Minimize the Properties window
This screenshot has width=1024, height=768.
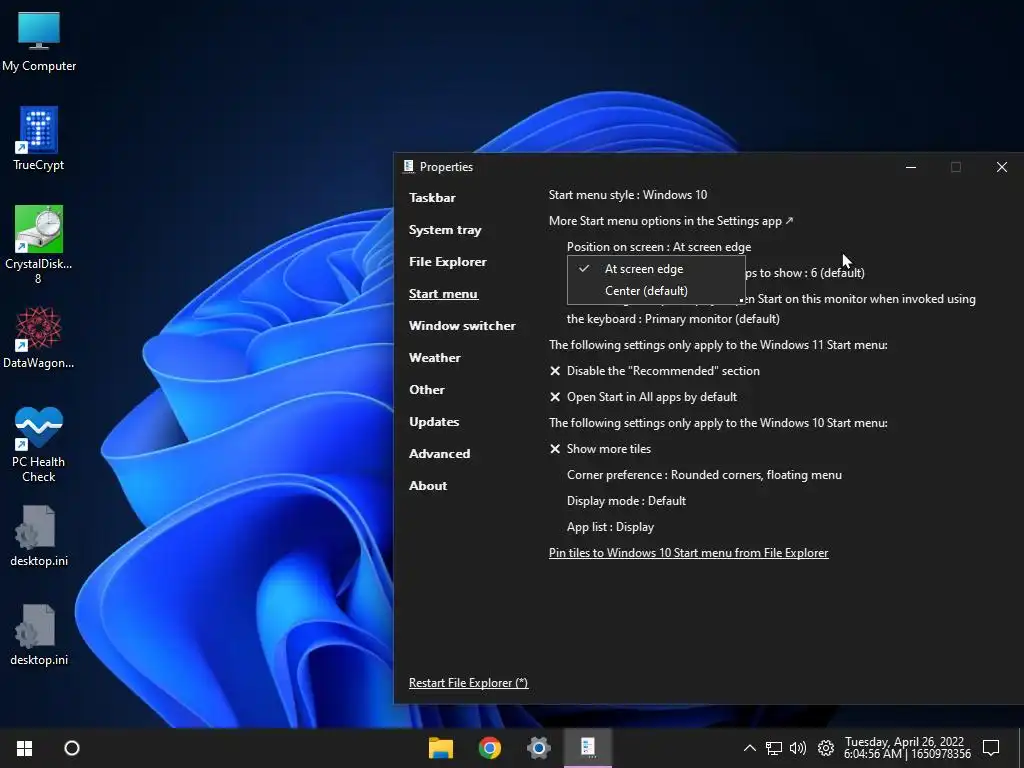click(x=911, y=167)
